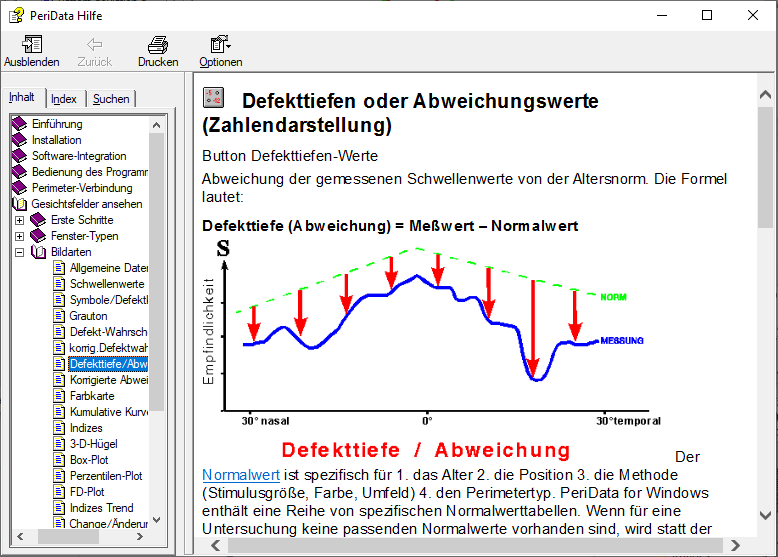
Task: Click the Einführung book icon
Action: pos(19,124)
